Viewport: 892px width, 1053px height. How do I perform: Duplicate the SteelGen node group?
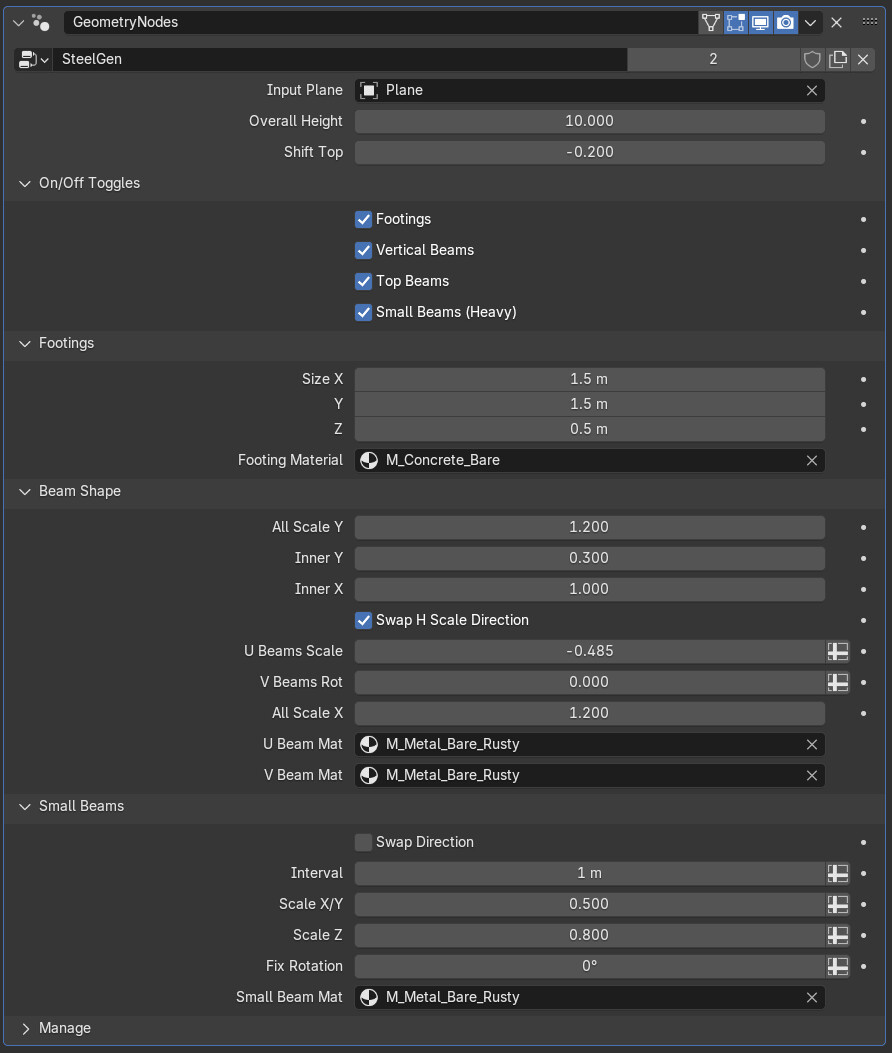838,59
